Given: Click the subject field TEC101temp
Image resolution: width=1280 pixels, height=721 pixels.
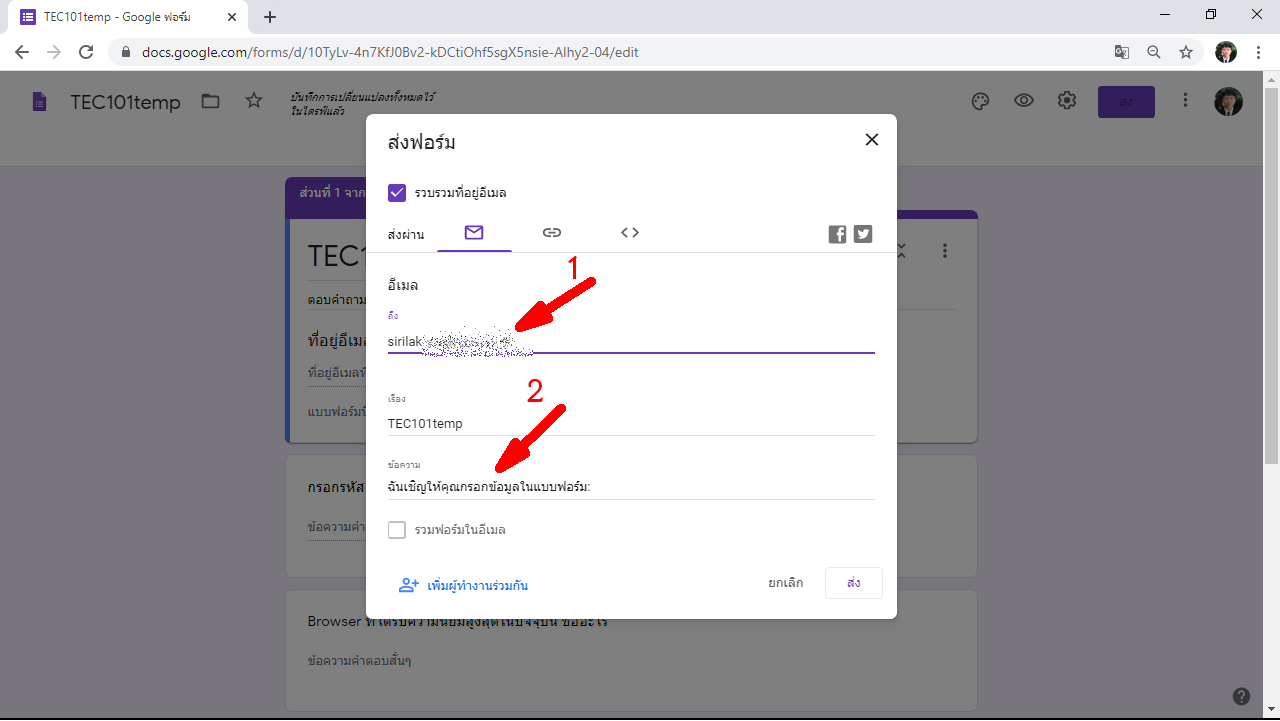Looking at the screenshot, I should click(630, 423).
